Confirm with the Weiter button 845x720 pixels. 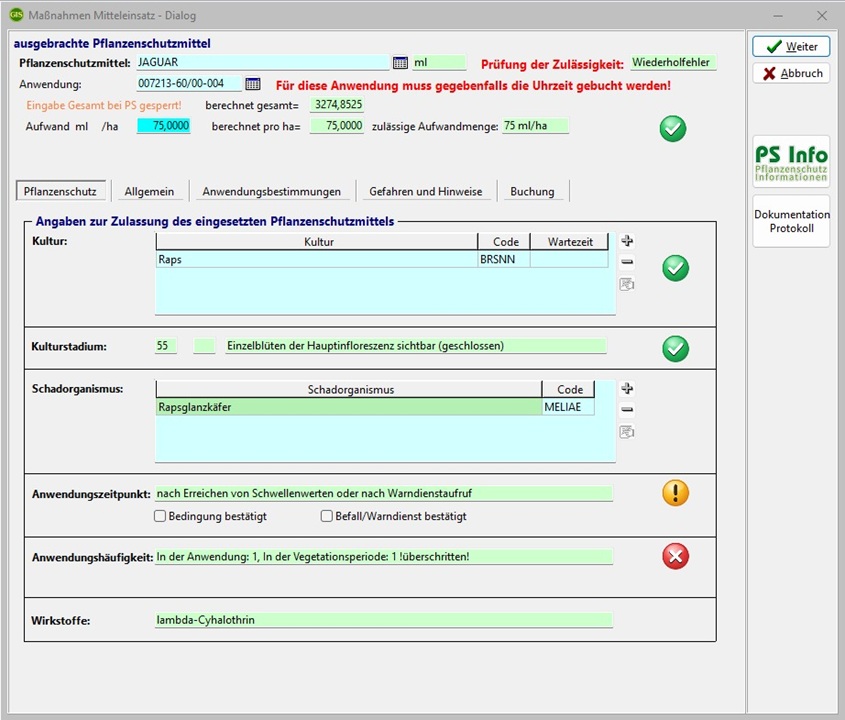click(x=791, y=46)
